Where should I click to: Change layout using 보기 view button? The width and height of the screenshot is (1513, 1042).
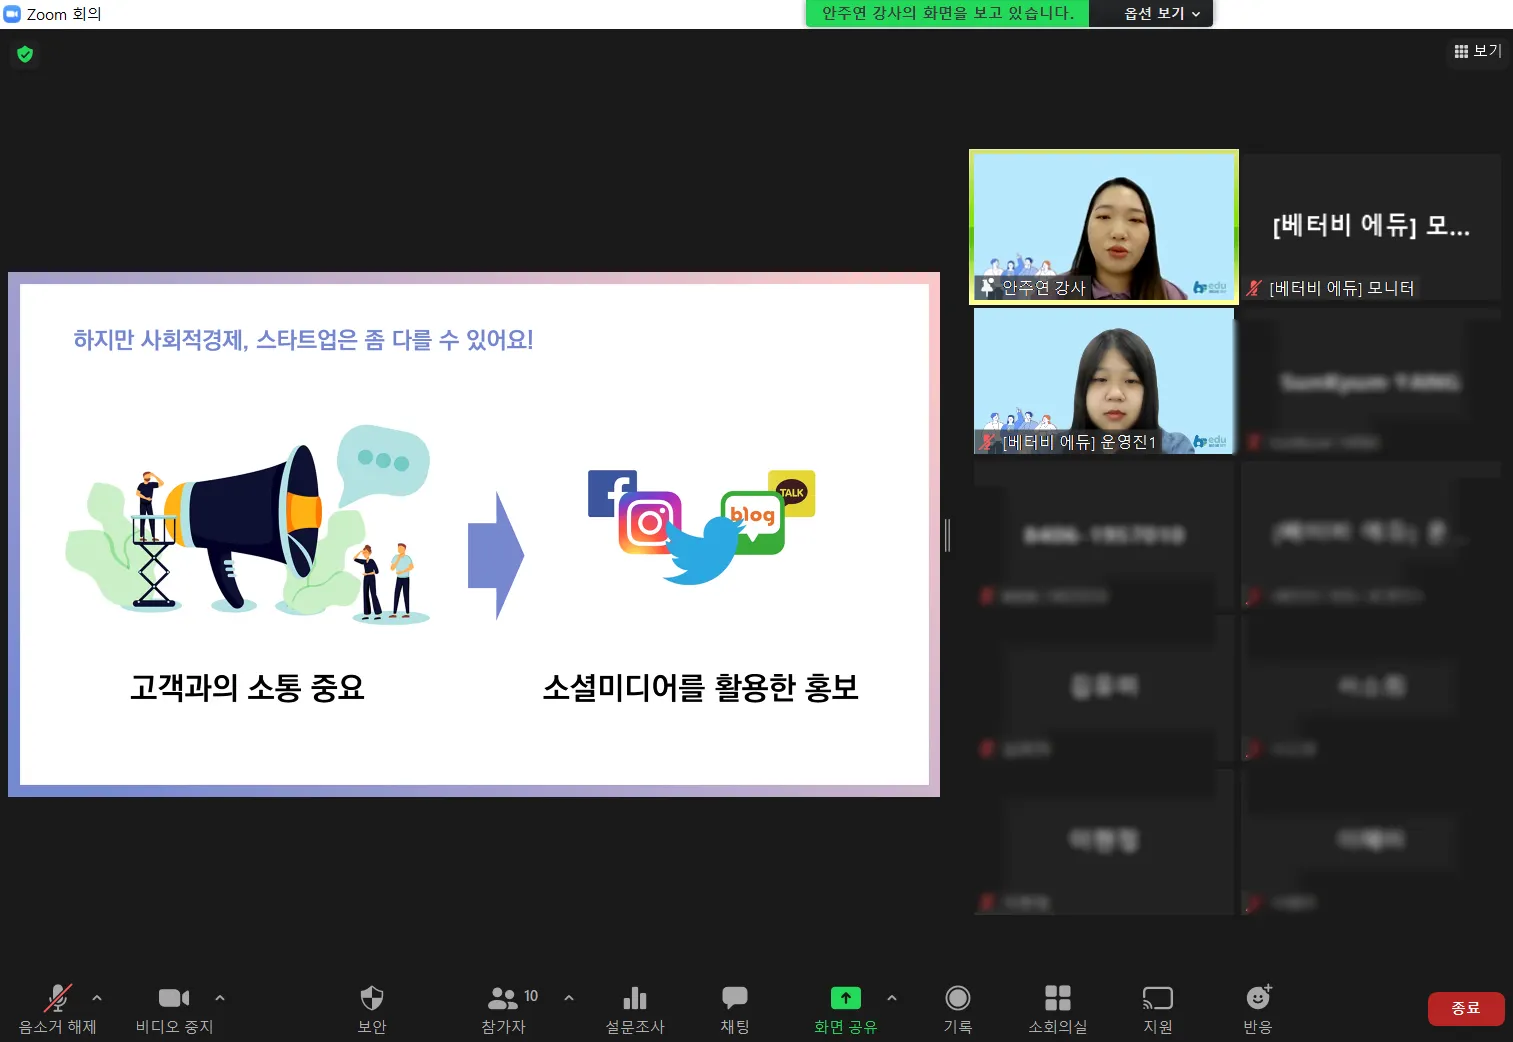(x=1478, y=51)
